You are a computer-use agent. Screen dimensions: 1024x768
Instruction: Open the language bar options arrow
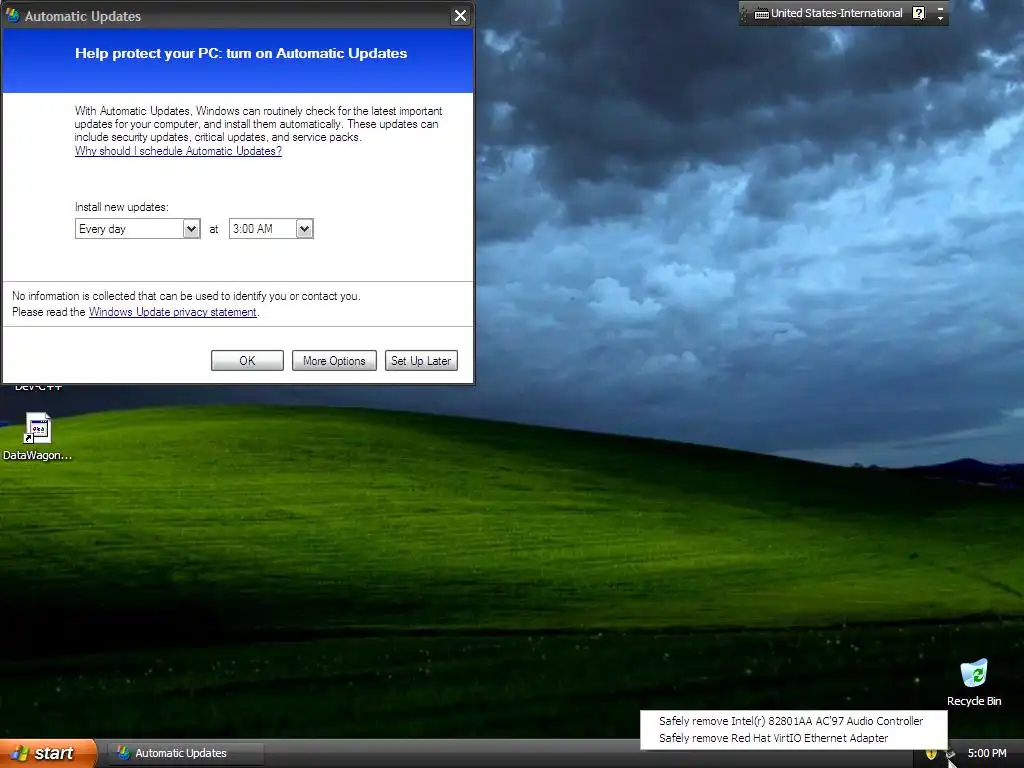940,19
